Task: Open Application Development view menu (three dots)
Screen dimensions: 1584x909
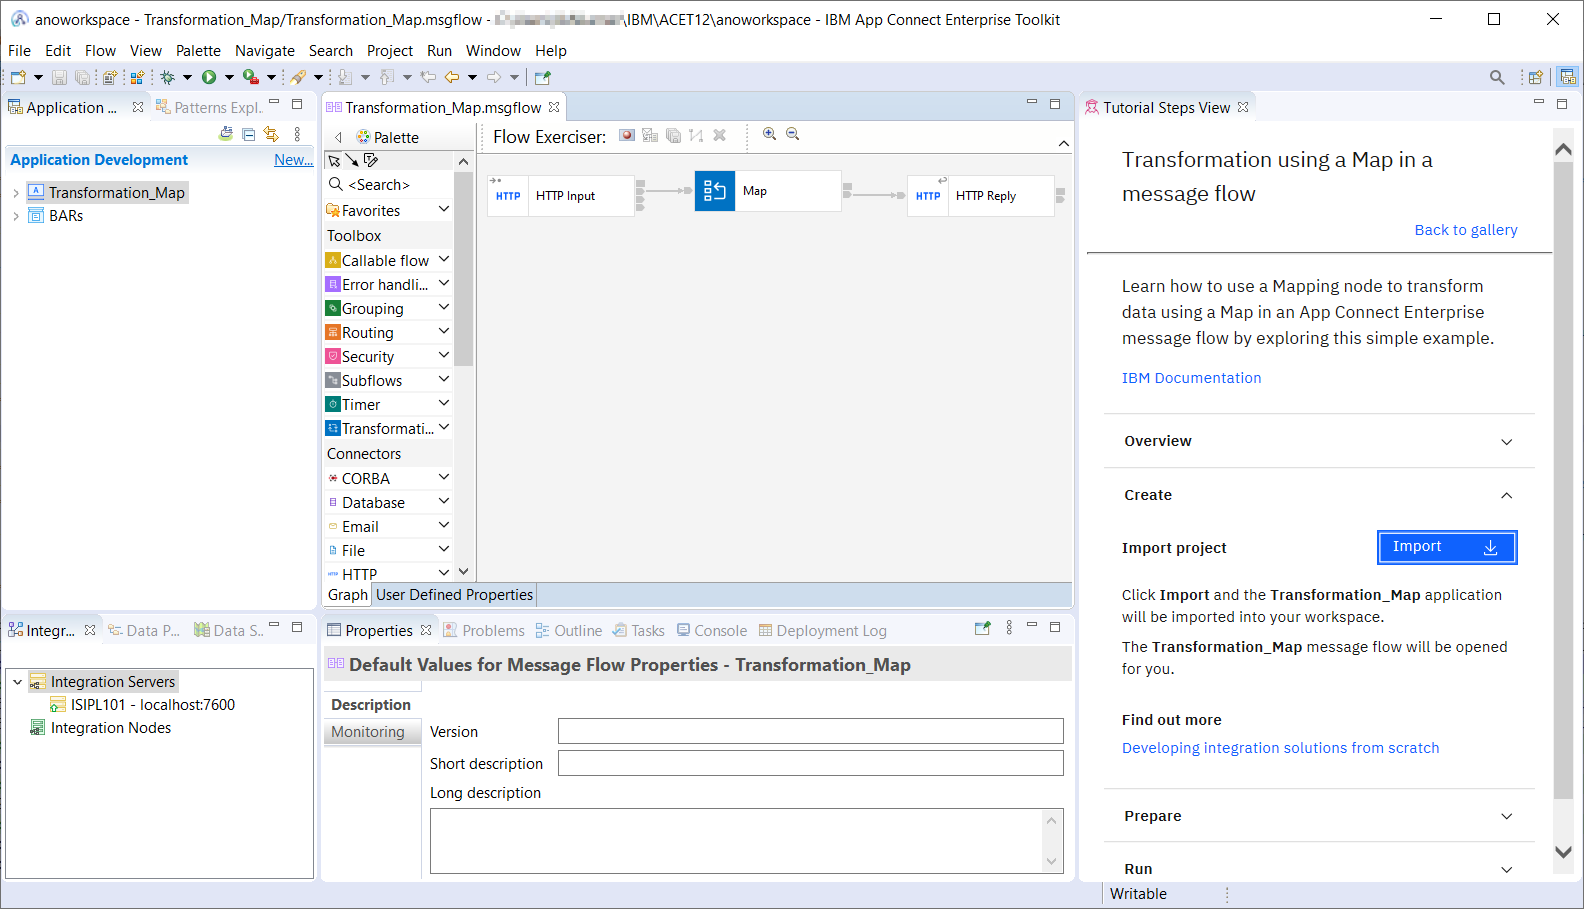Action: tap(297, 134)
